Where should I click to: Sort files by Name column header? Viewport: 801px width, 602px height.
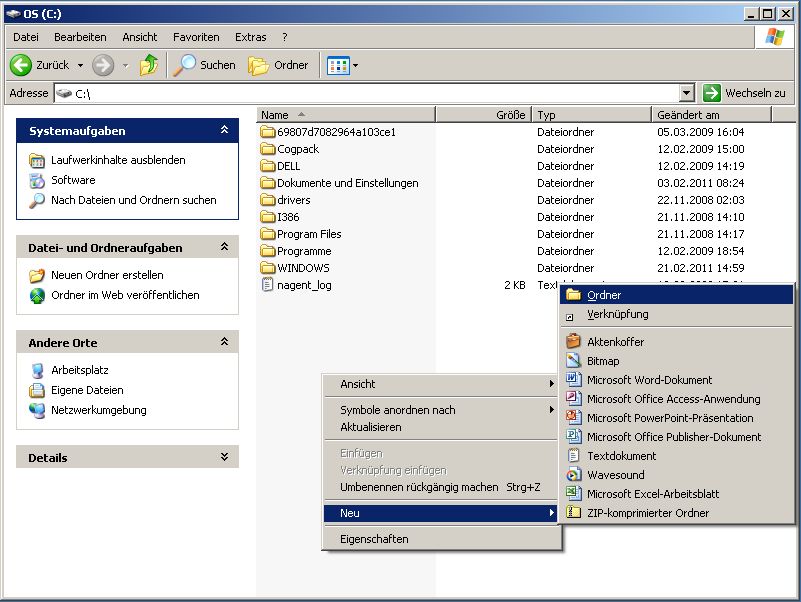pyautogui.click(x=346, y=115)
